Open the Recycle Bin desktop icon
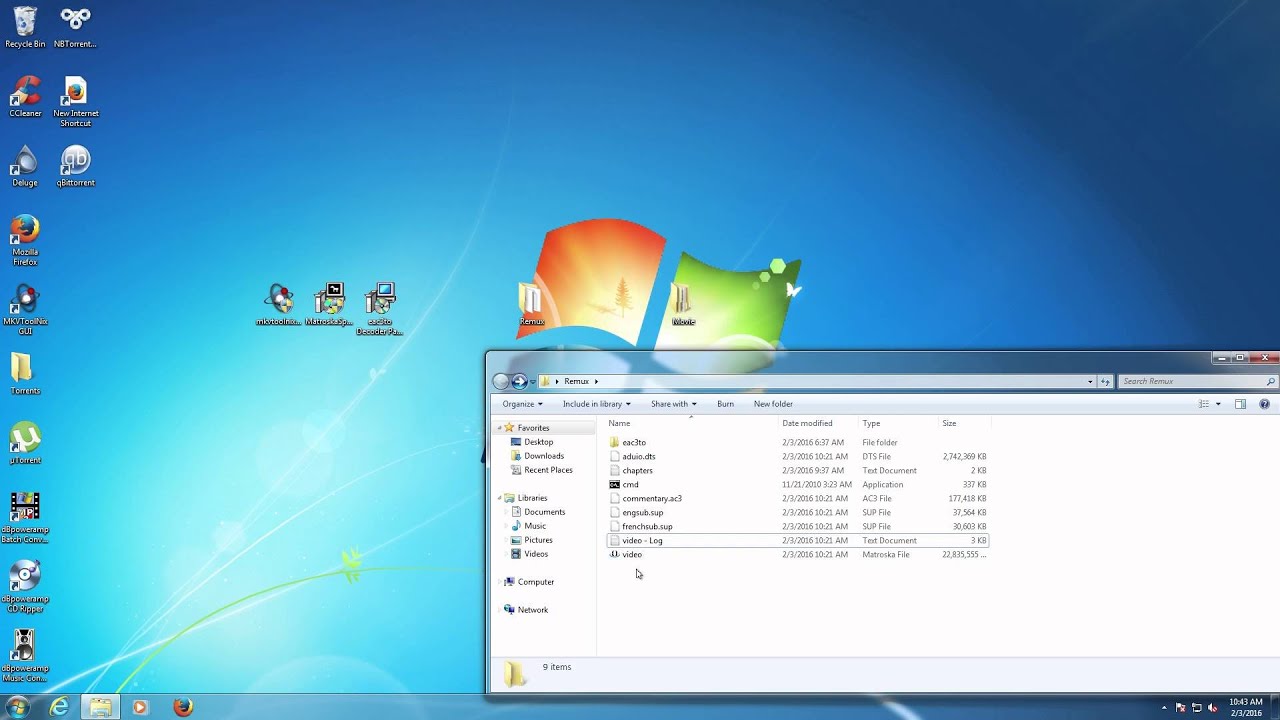 pyautogui.click(x=25, y=27)
